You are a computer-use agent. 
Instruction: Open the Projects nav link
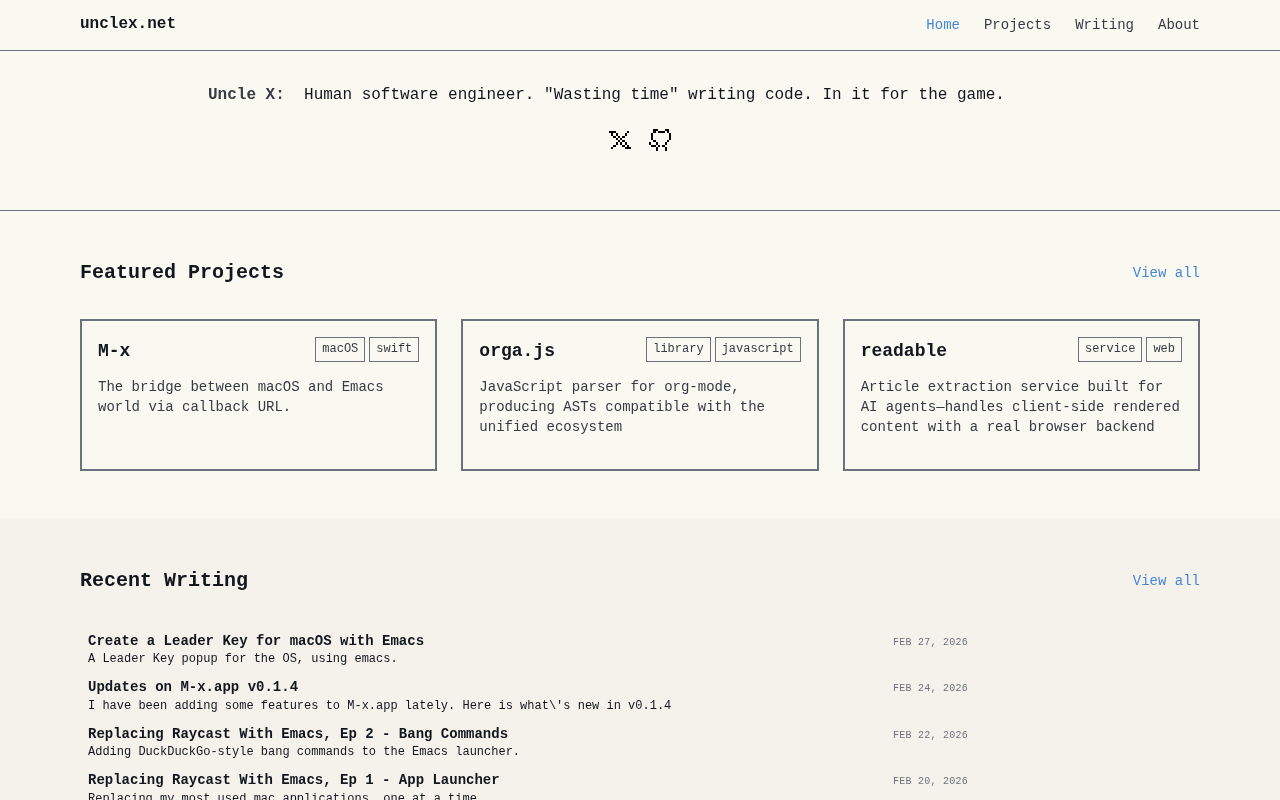click(x=1017, y=25)
